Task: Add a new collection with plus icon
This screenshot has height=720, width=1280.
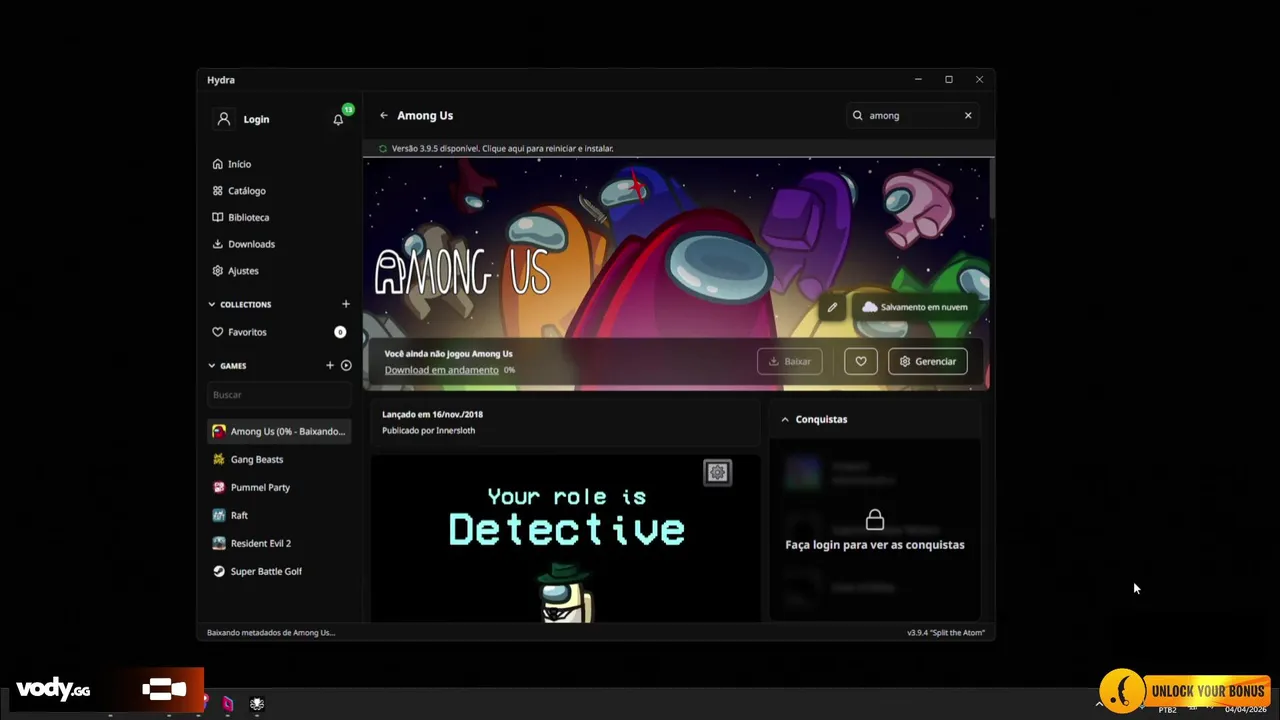Action: coord(346,304)
